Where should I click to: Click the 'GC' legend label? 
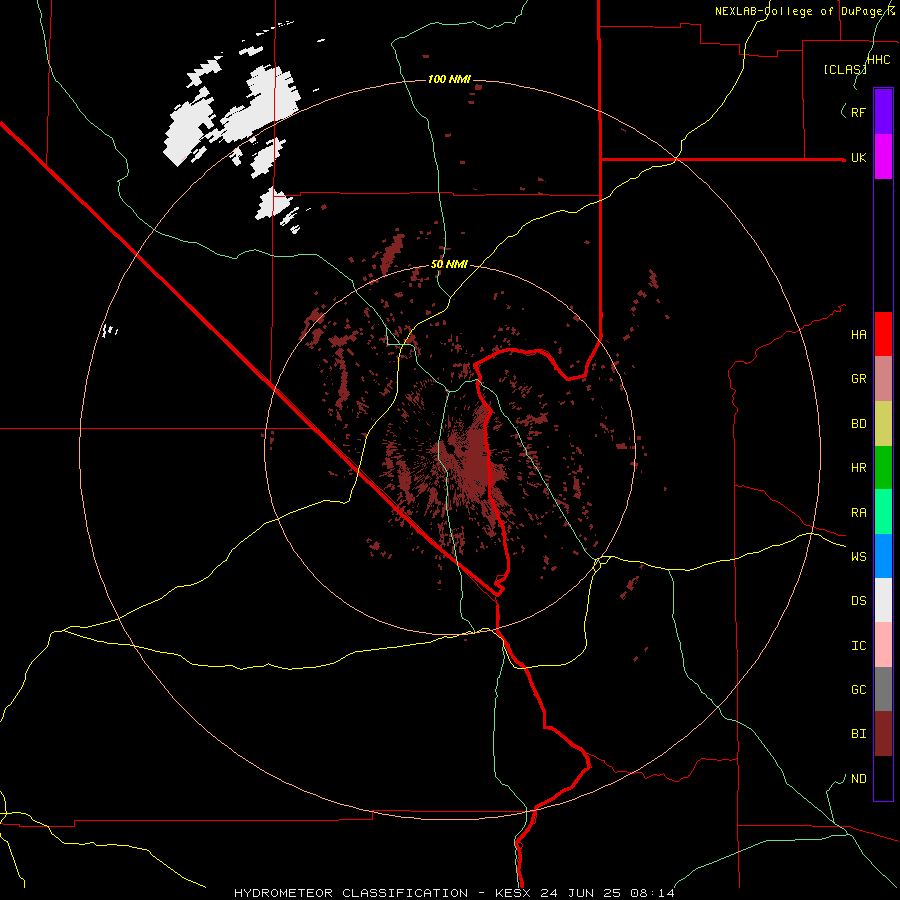858,690
